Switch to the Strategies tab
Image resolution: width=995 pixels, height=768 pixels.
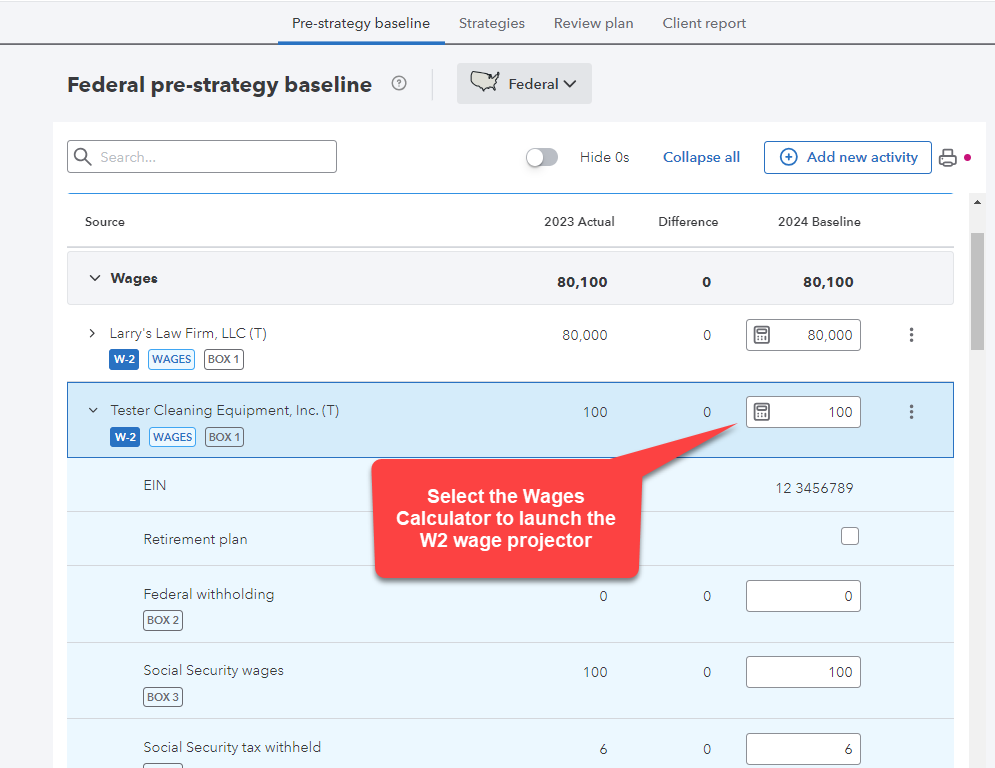pyautogui.click(x=491, y=23)
